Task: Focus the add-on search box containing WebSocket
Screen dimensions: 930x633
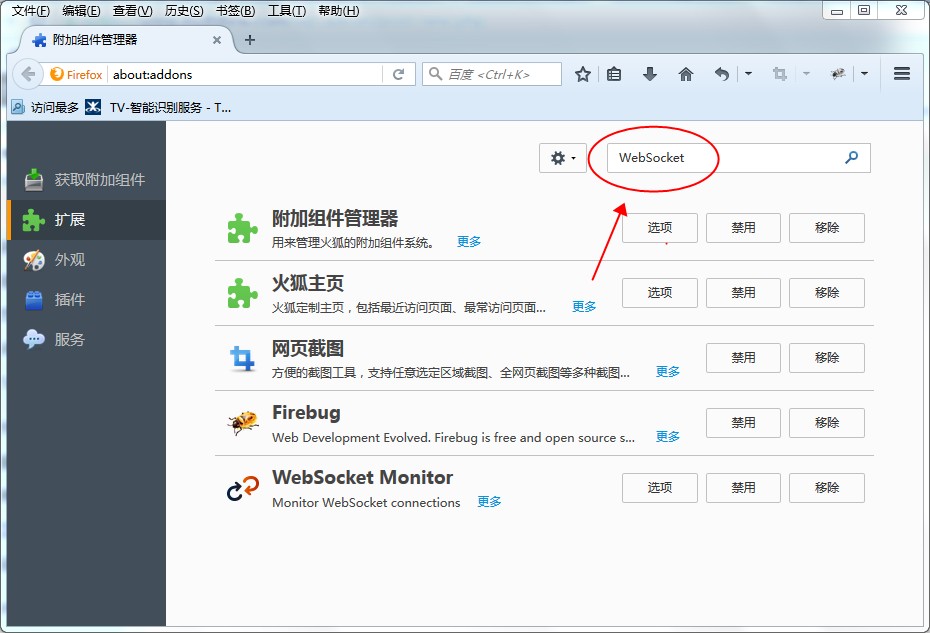Action: [738, 158]
